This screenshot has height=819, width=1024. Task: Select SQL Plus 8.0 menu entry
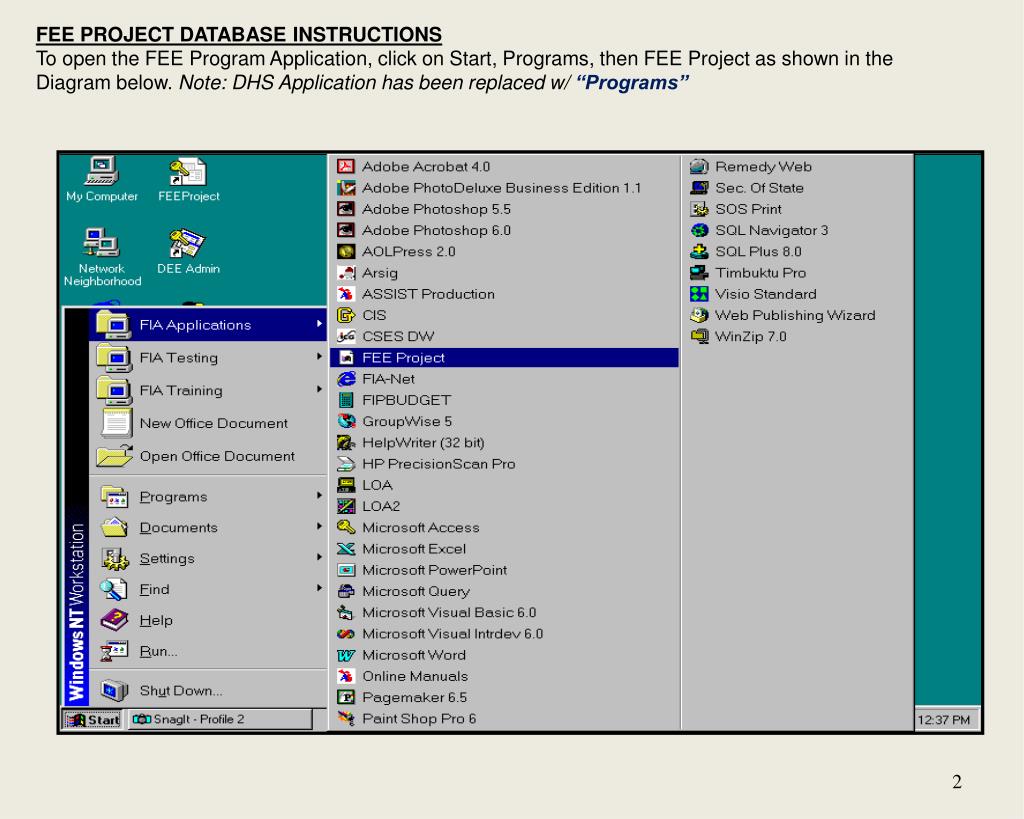[x=797, y=251]
